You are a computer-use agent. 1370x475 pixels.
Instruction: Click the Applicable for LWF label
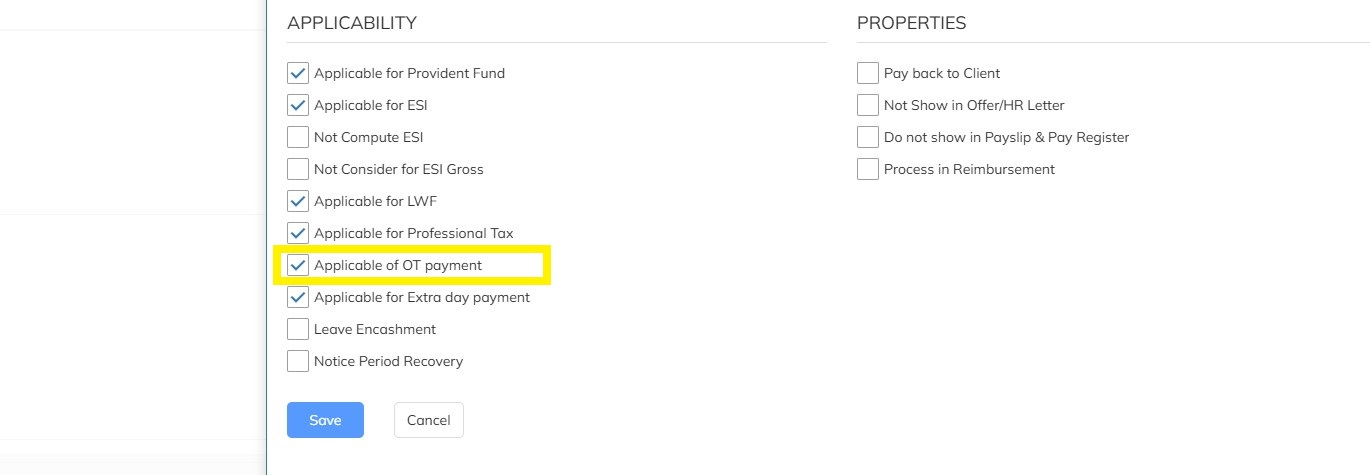coord(375,201)
